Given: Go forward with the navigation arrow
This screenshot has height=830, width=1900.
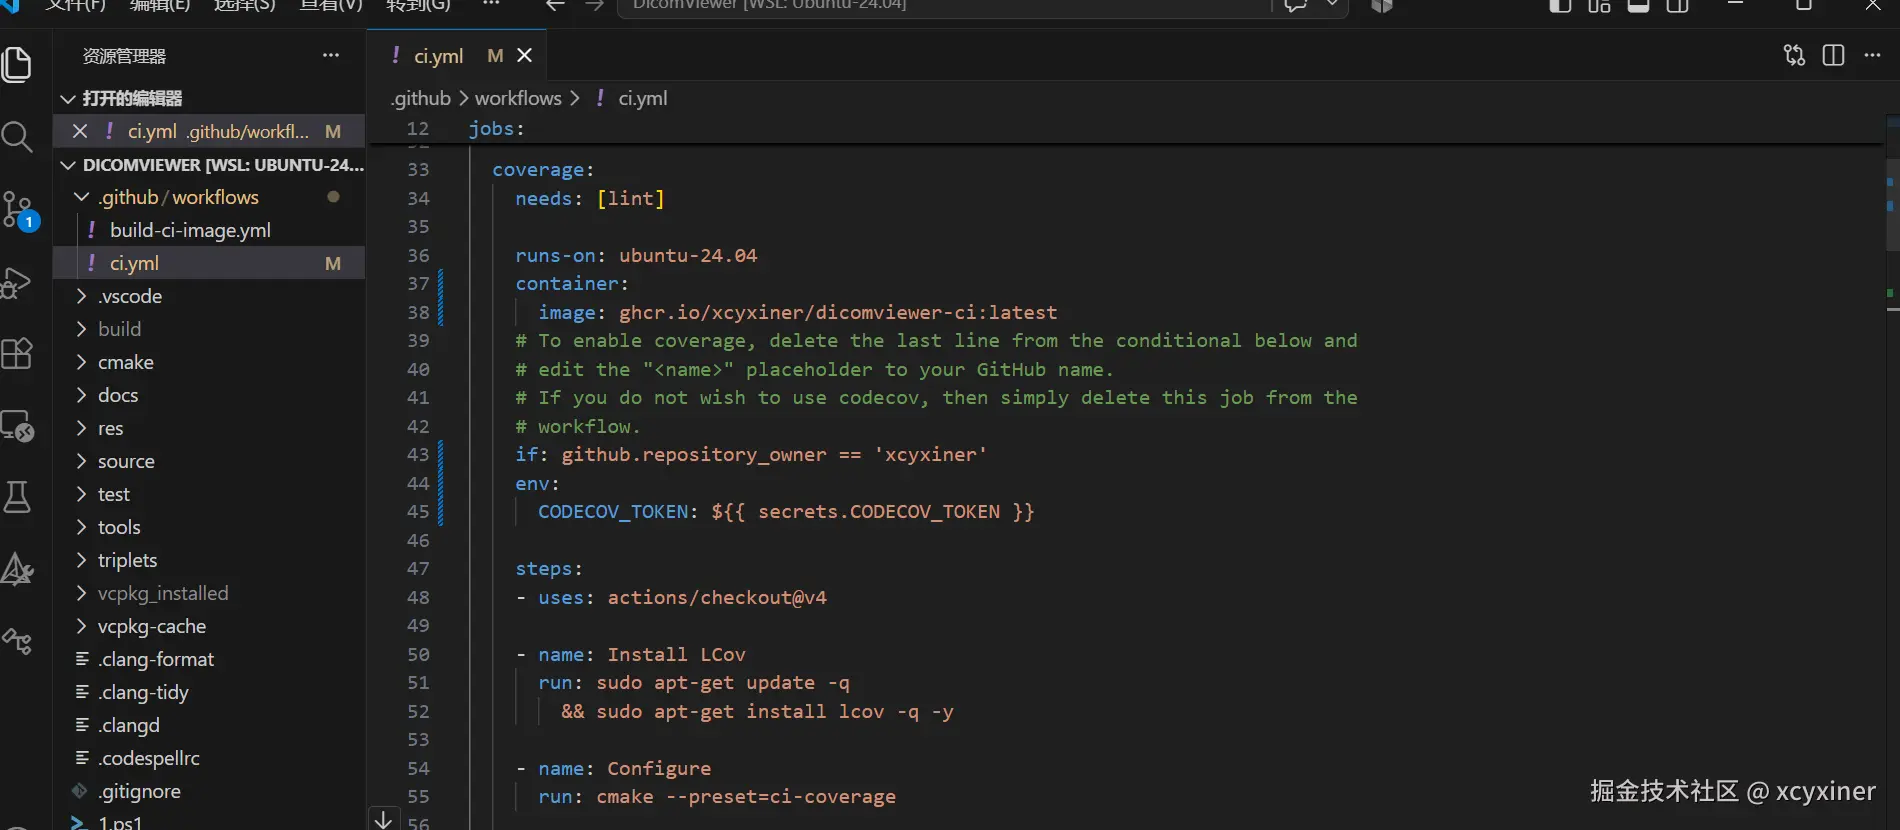Looking at the screenshot, I should pos(594,6).
